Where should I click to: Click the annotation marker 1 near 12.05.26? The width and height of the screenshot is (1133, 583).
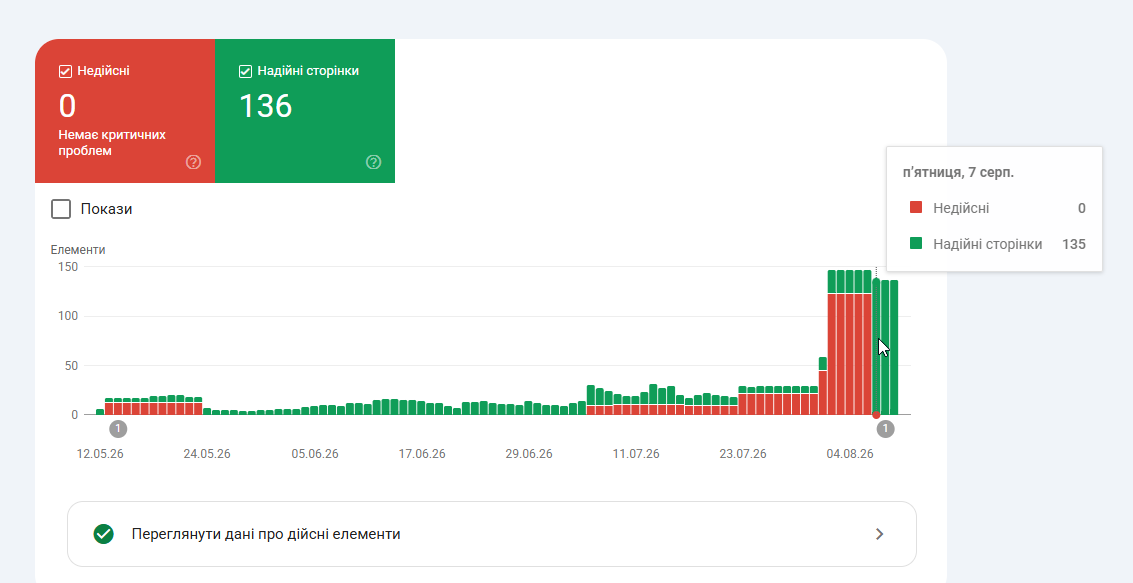(119, 429)
